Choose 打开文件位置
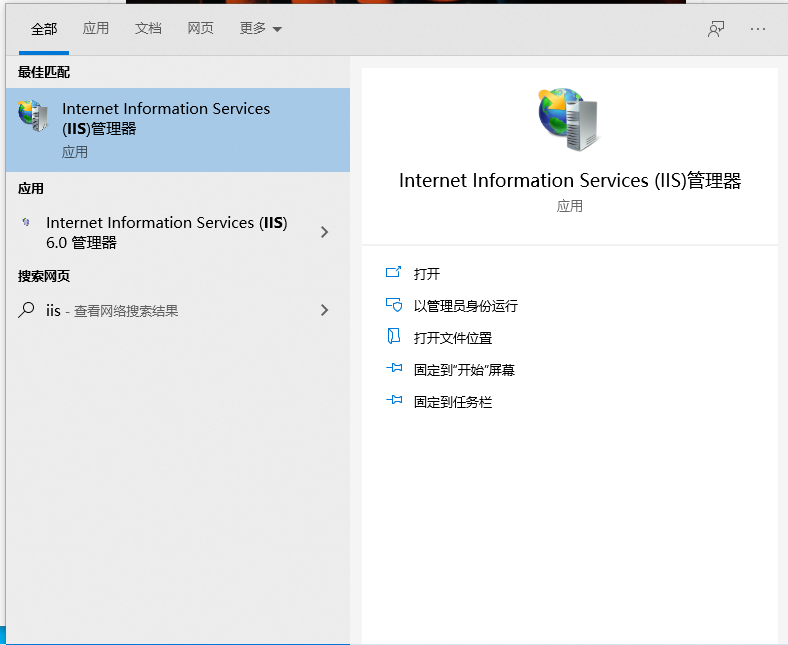This screenshot has width=788, height=645. 453,338
